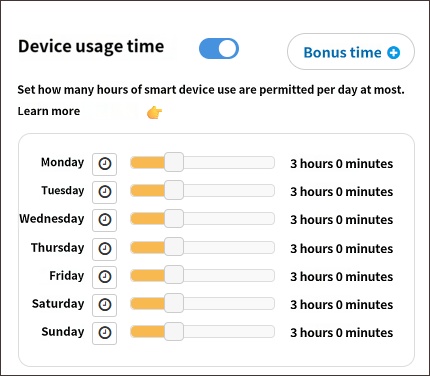Click Thursday's usage time slider handle
The image size is (430, 376).
[174, 247]
